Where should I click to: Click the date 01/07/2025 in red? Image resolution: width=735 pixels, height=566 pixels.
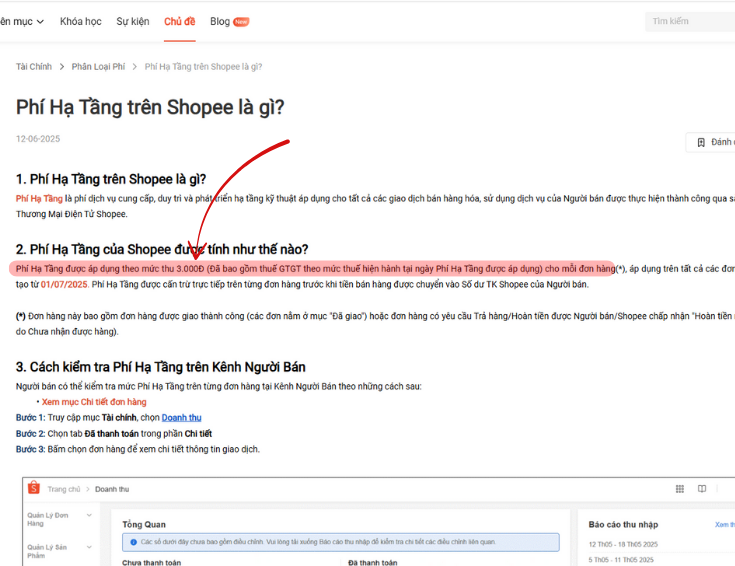[64, 285]
